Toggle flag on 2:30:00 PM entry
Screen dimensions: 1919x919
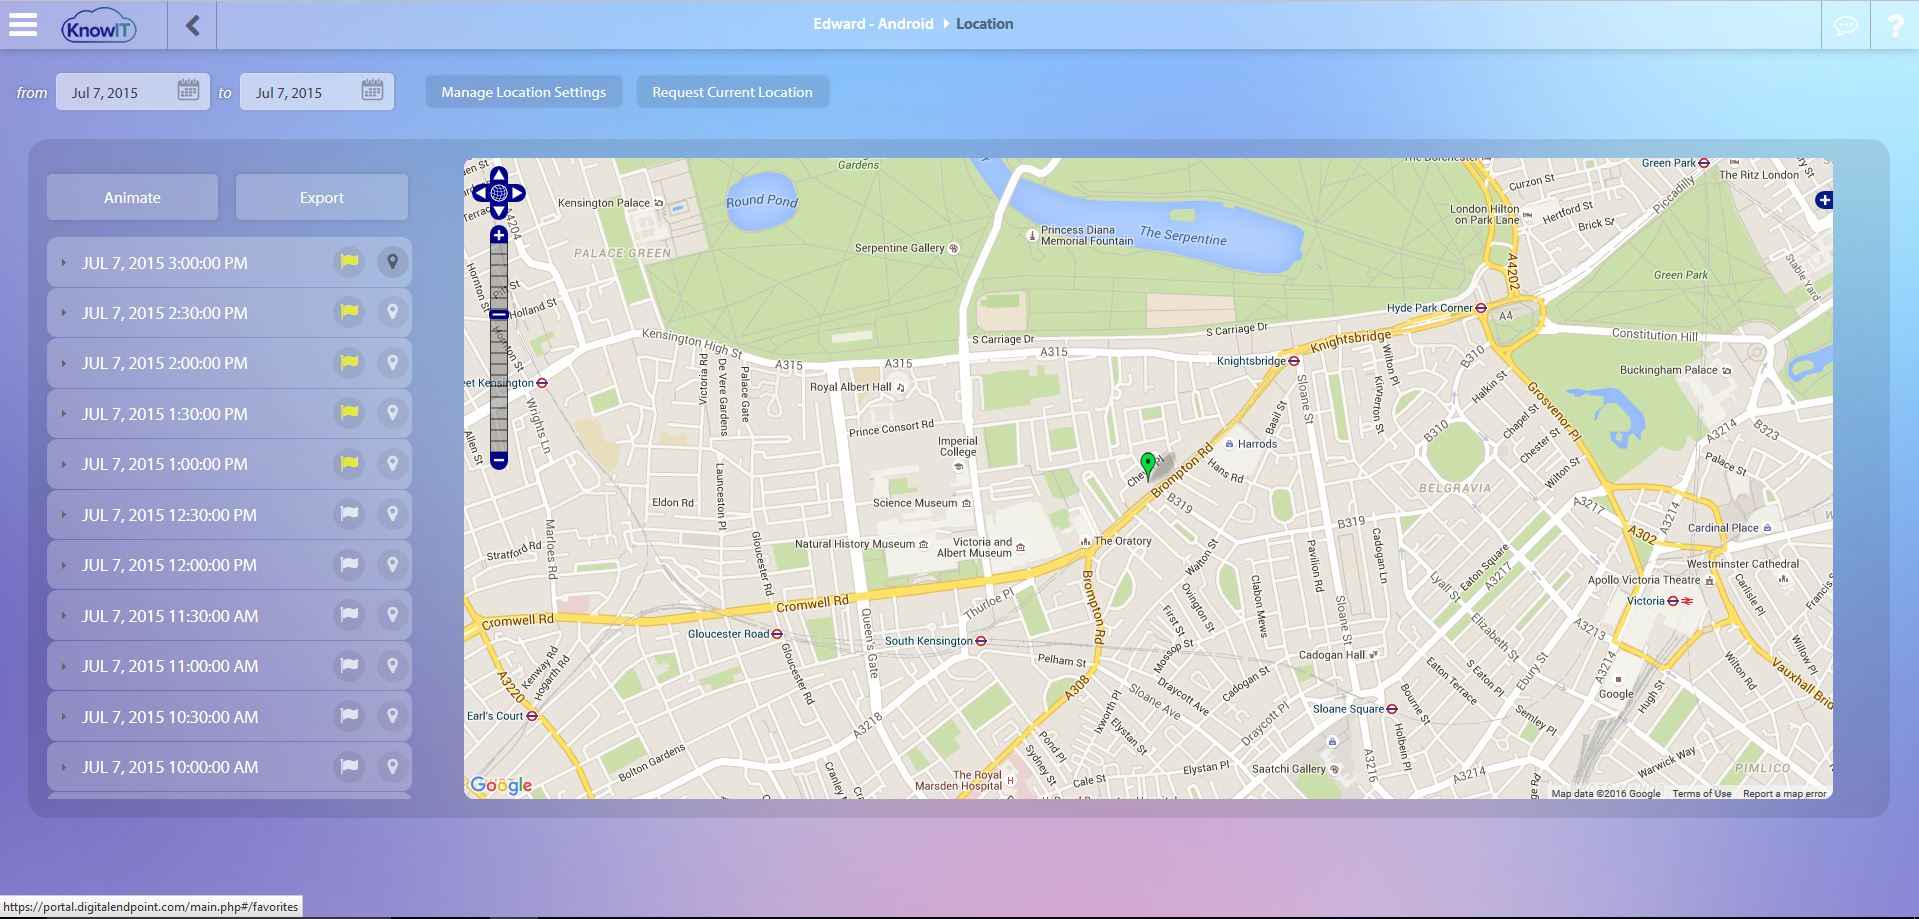point(349,312)
